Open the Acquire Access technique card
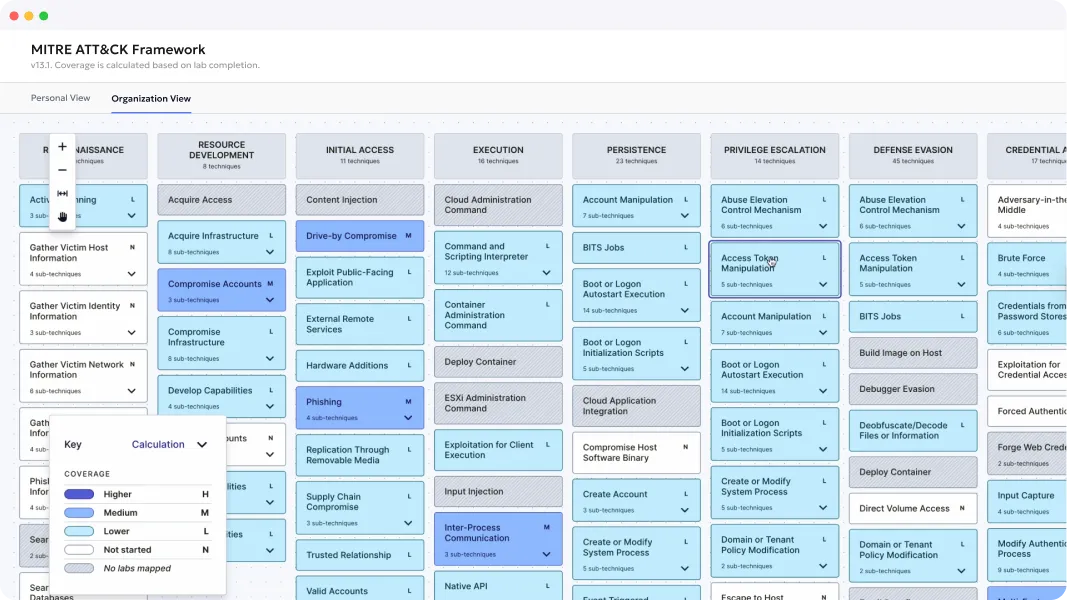Image resolution: width=1067 pixels, height=600 pixels. click(x=221, y=200)
